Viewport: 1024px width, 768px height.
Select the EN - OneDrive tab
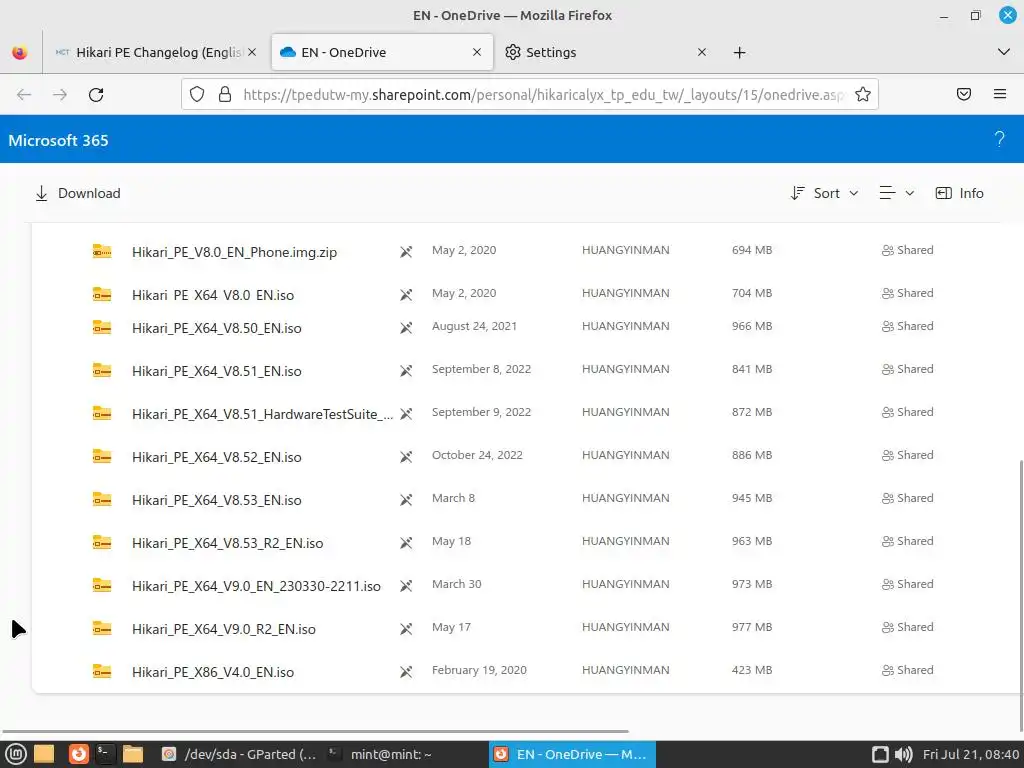[382, 52]
